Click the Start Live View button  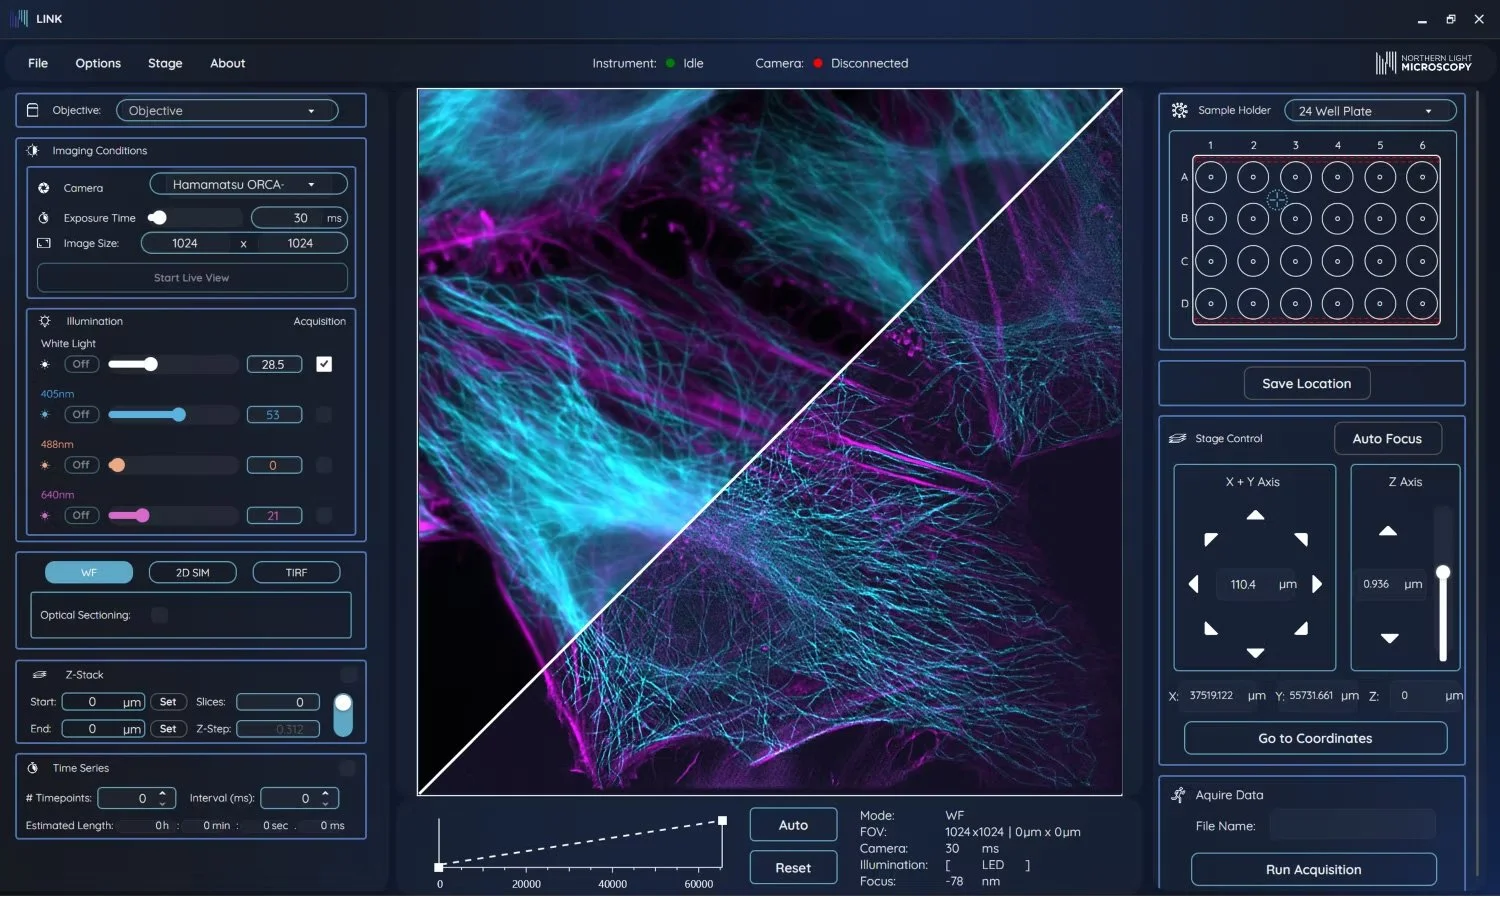[192, 278]
